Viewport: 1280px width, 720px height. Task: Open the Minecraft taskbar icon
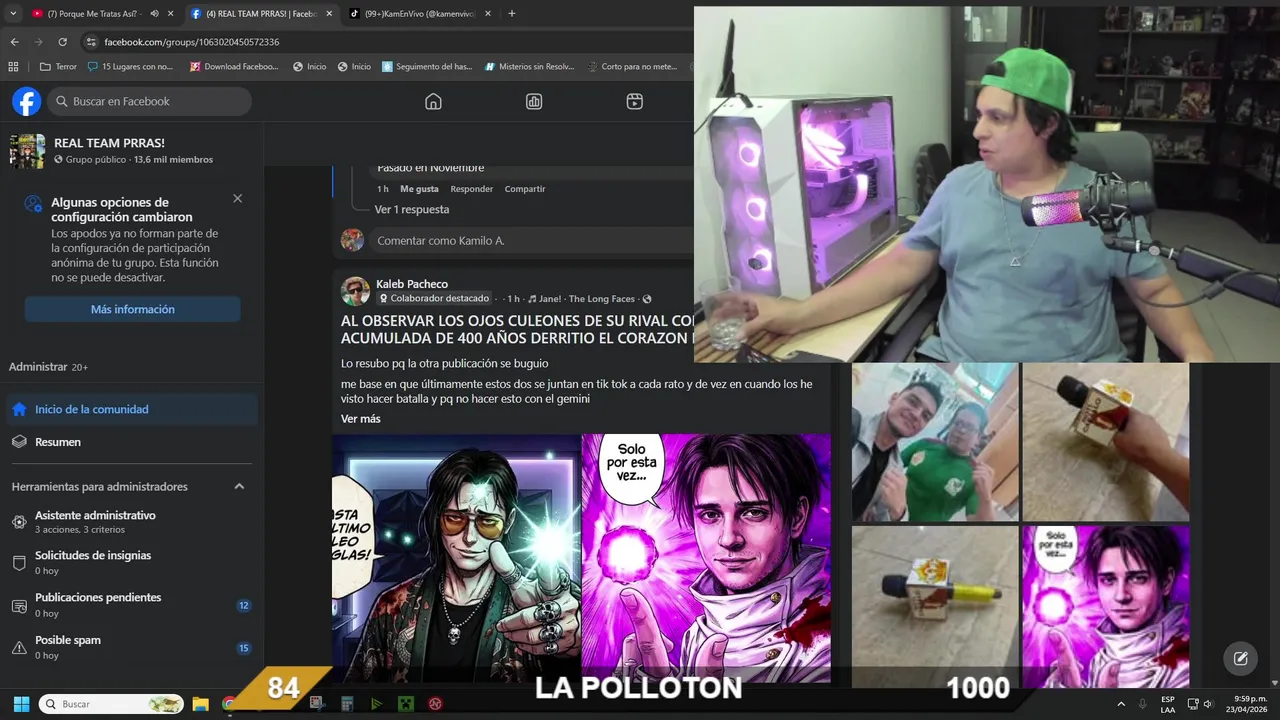pyautogui.click(x=406, y=704)
